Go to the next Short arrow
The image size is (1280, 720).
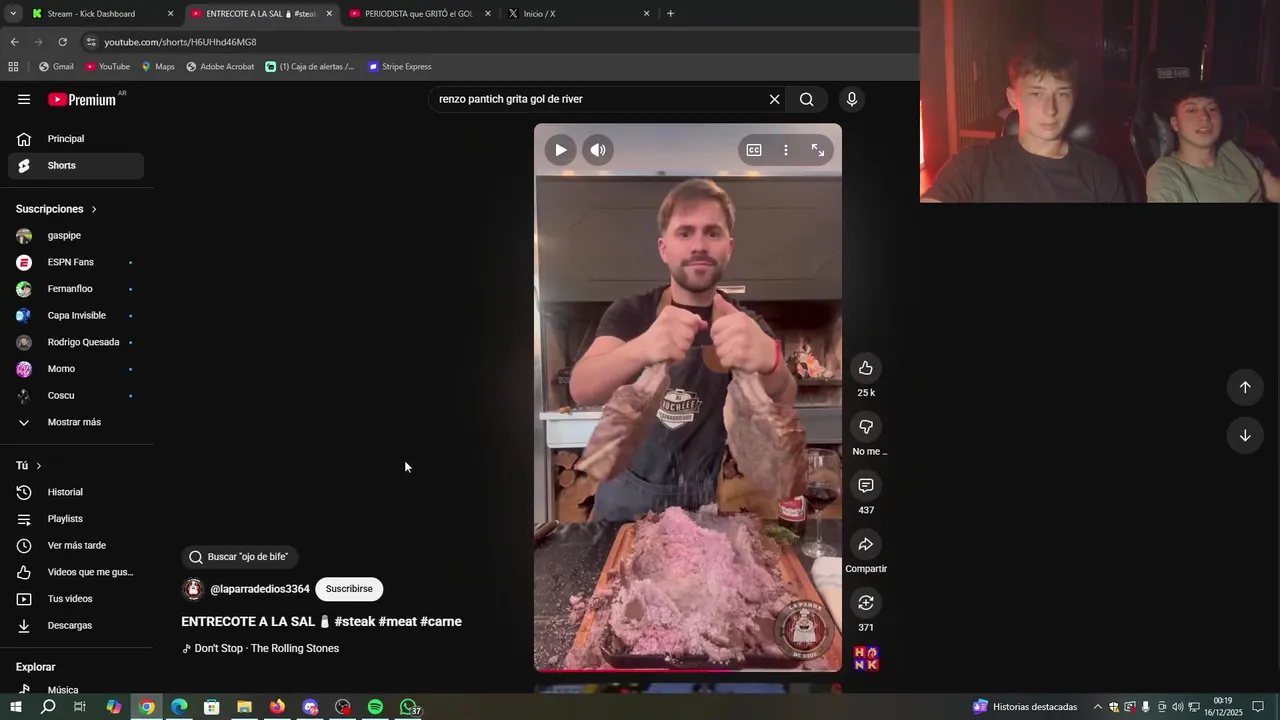[x=1245, y=435]
